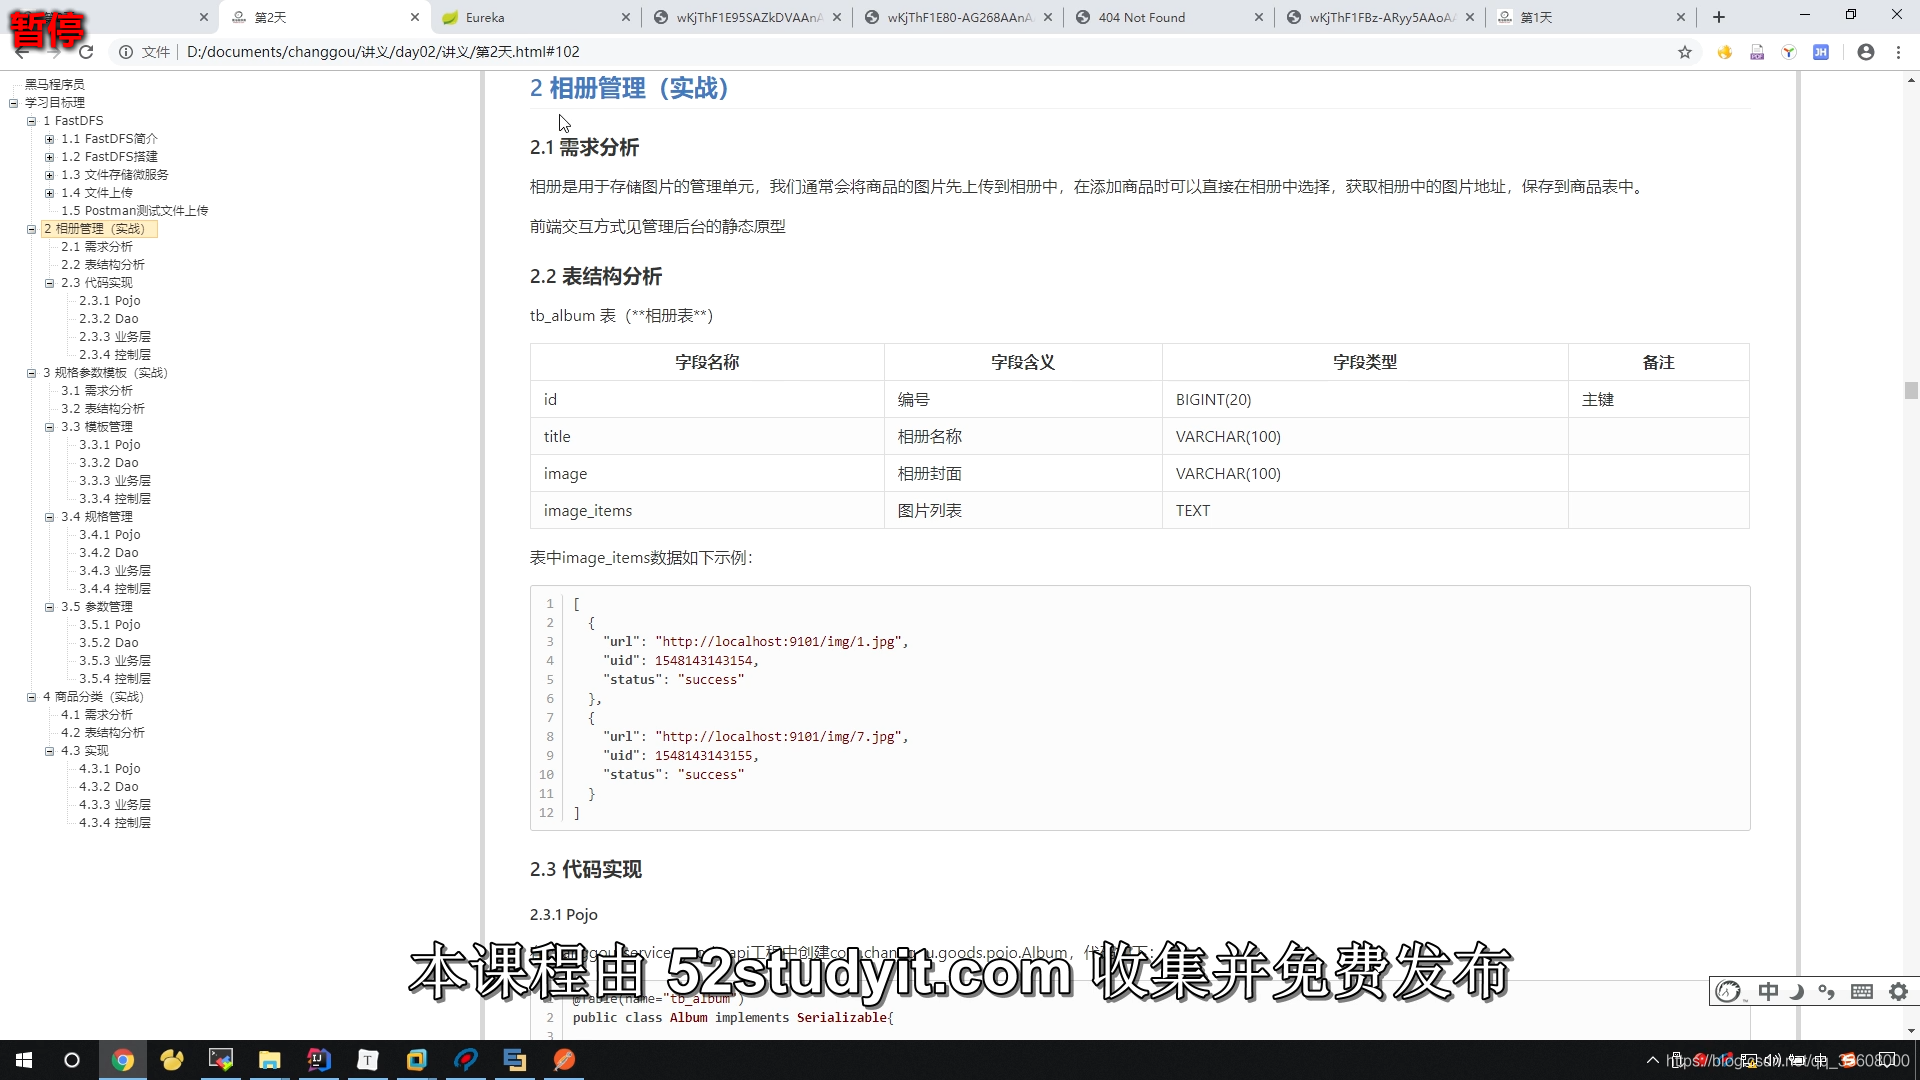Bookmark this page with the star icon

click(x=1685, y=52)
